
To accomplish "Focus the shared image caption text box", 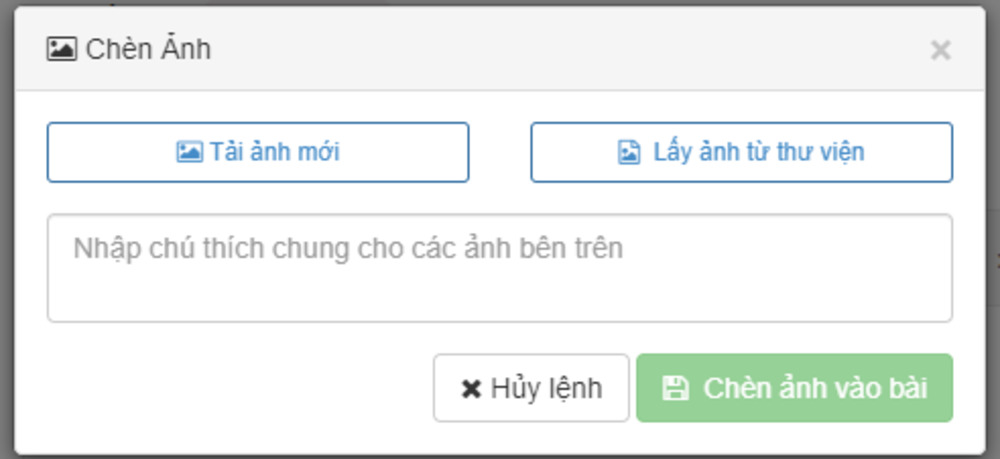I will point(499,268).
